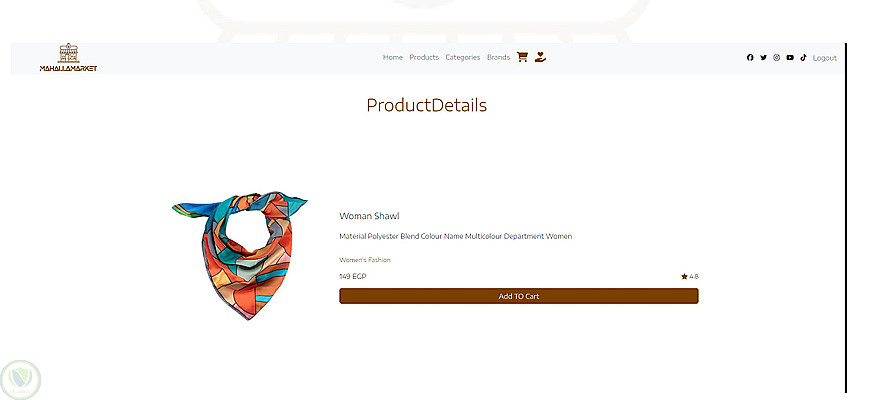872x400 pixels.
Task: Click the Woman Shawl product image
Action: tap(240, 255)
